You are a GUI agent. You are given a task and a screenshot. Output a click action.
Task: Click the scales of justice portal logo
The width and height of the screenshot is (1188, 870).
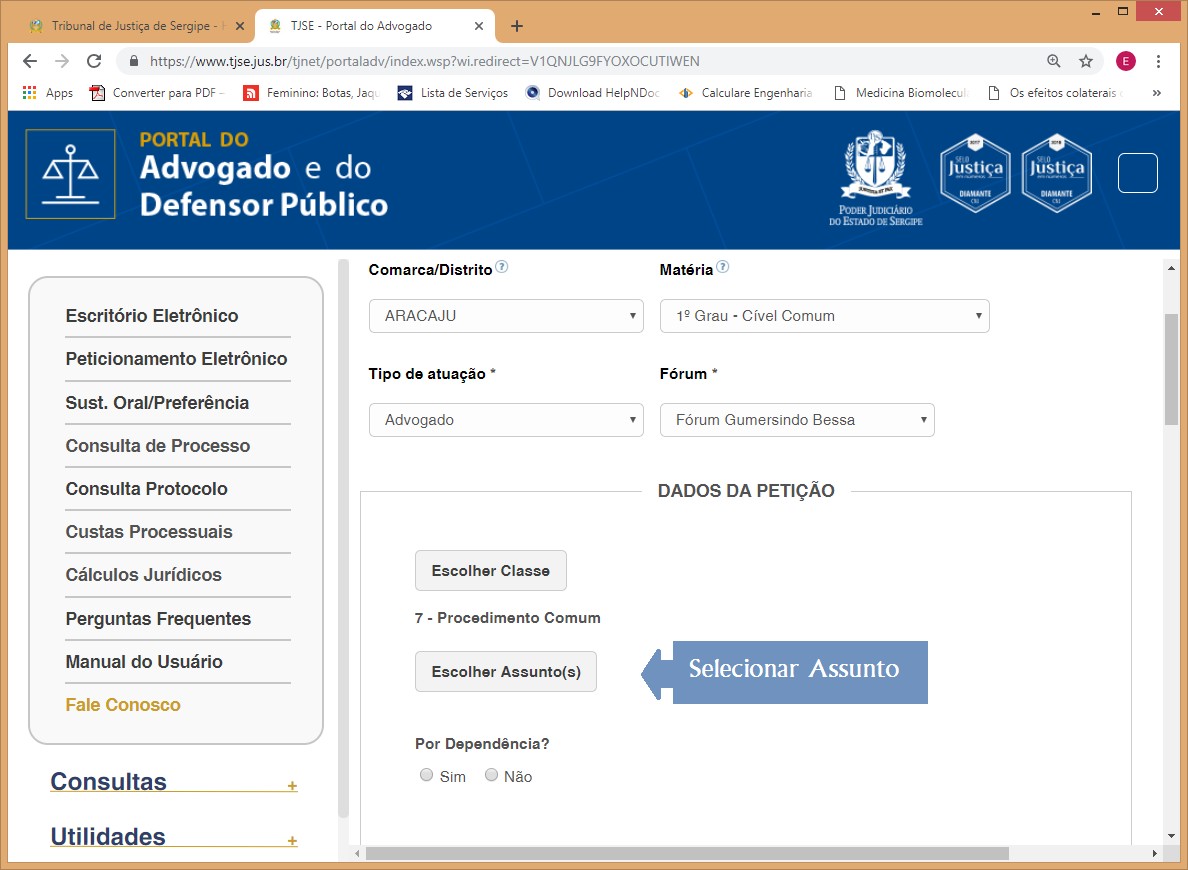(x=70, y=174)
